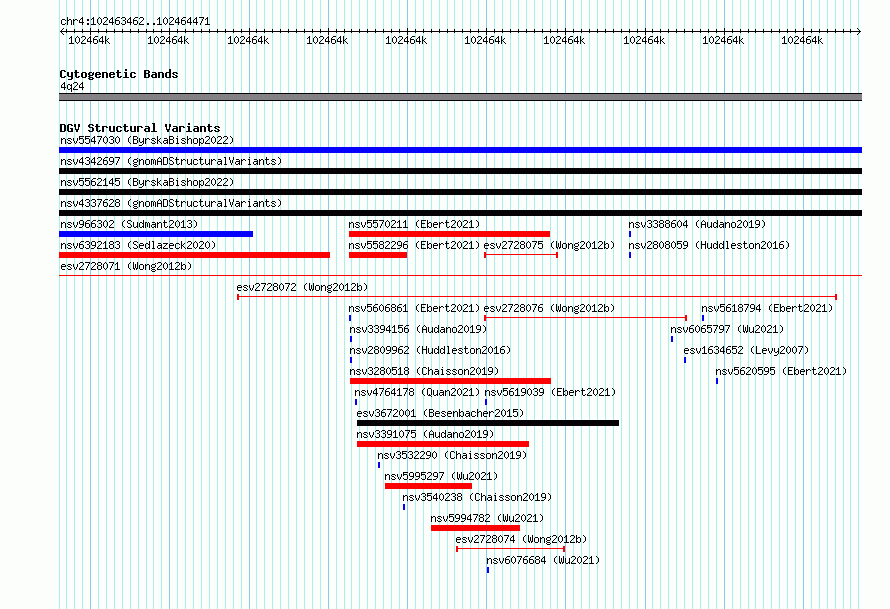Click nsv5994782 (Wu2021) label
The width and height of the screenshot is (890, 609).
coord(487,518)
